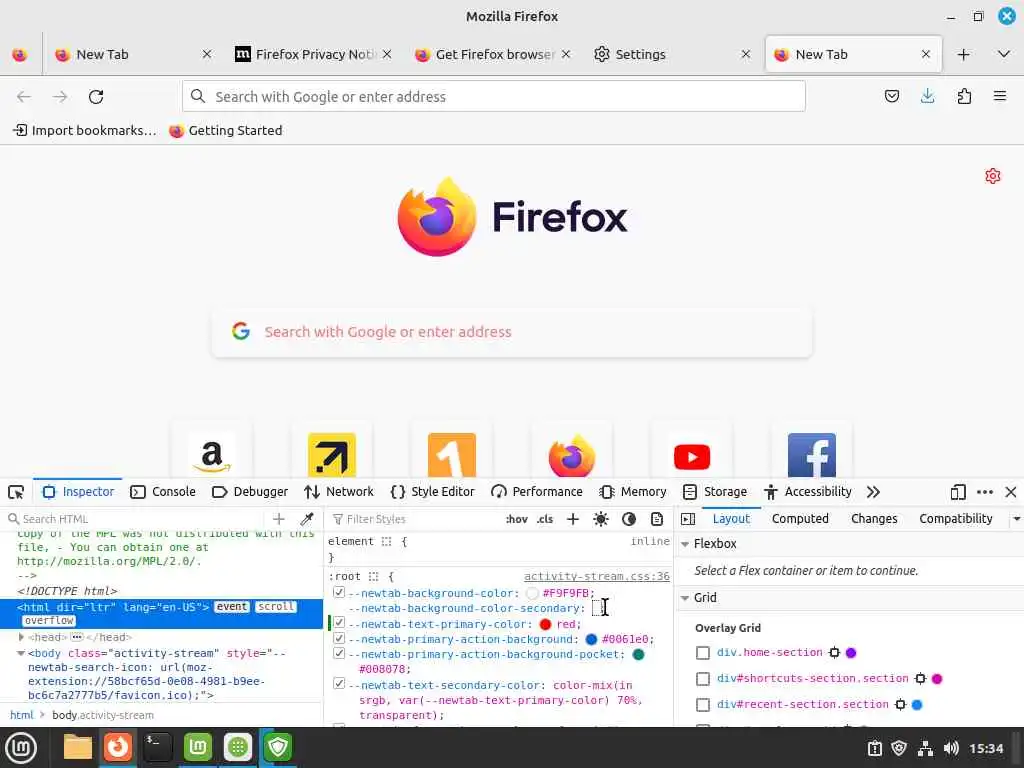Viewport: 1024px width, 768px height.
Task: Toggle dark color scheme simulation icon
Action: [x=629, y=519]
